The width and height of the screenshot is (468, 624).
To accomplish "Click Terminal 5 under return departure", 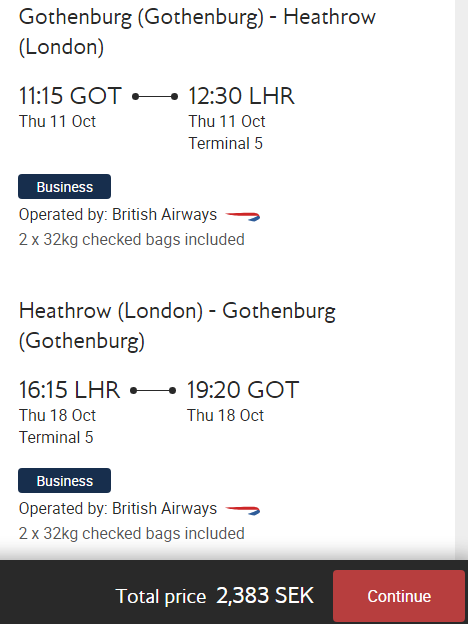I will pos(56,437).
